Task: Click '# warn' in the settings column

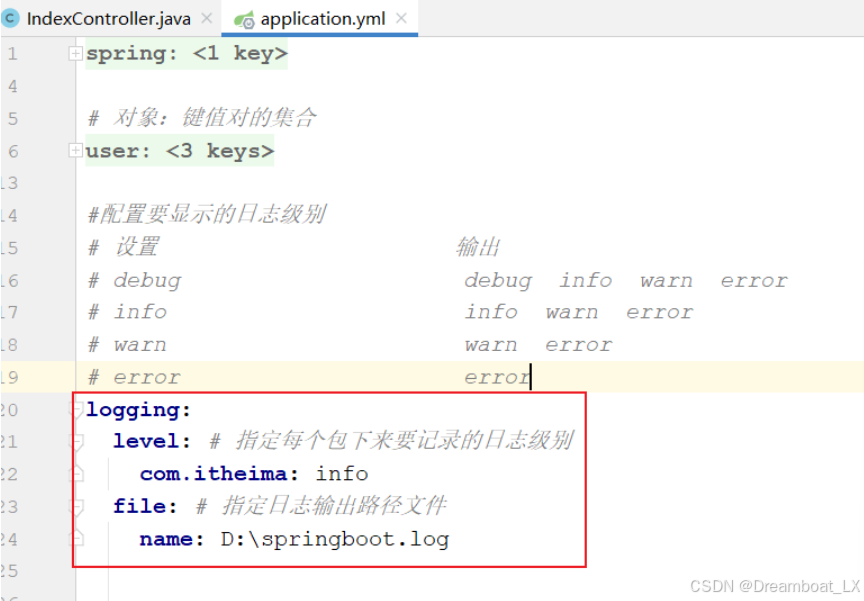Action: [x=127, y=345]
